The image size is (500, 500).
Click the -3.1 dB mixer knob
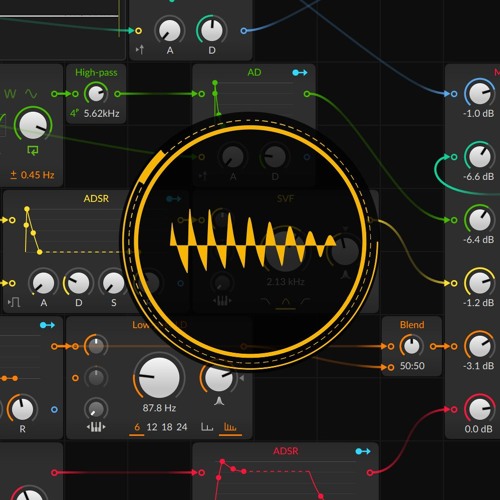480,346
